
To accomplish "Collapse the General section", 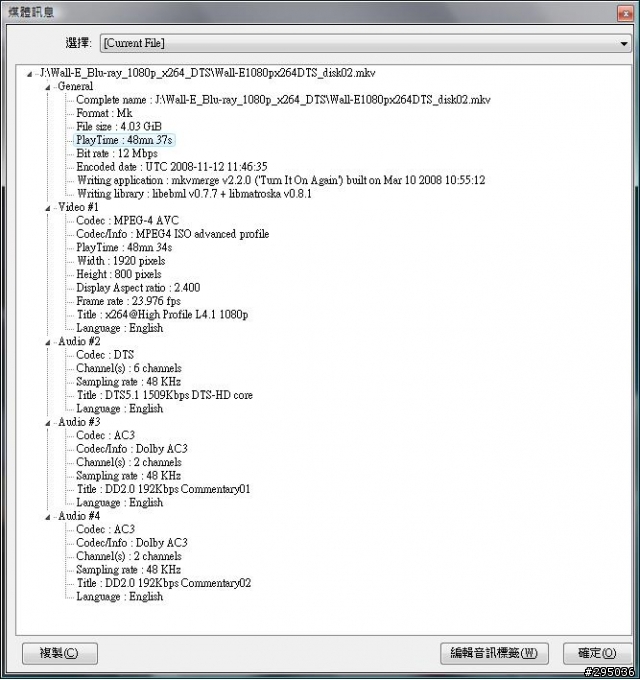I will [48, 88].
